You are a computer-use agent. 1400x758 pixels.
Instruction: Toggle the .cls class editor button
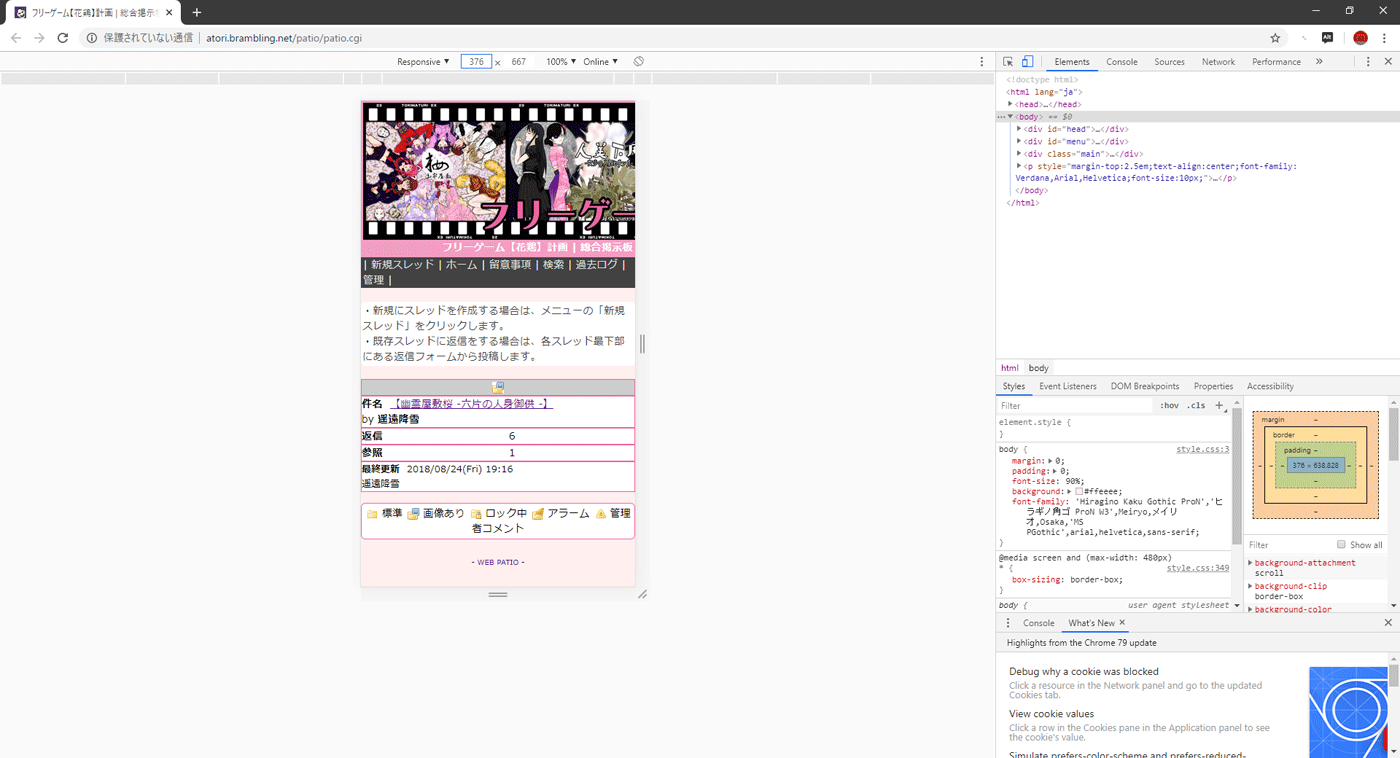pyautogui.click(x=1195, y=406)
